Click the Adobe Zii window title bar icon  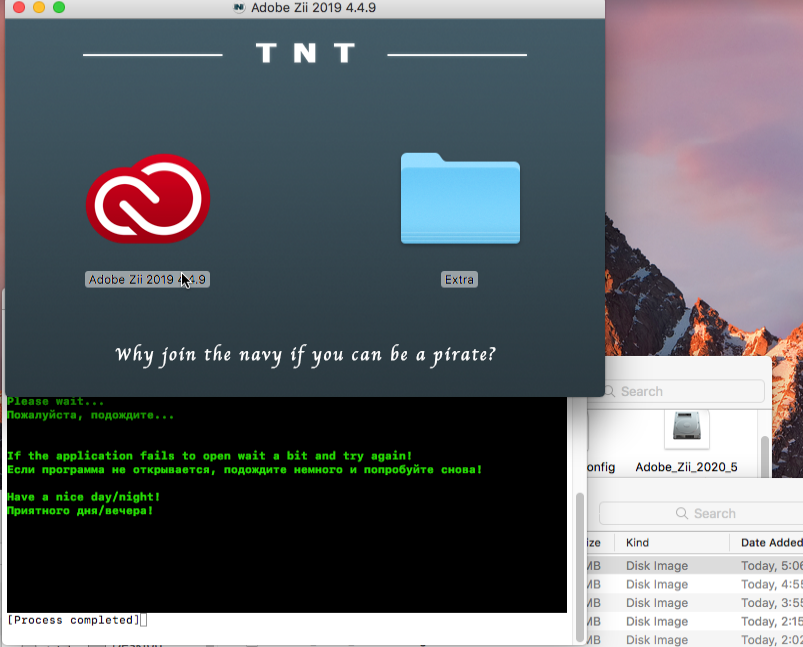point(239,8)
